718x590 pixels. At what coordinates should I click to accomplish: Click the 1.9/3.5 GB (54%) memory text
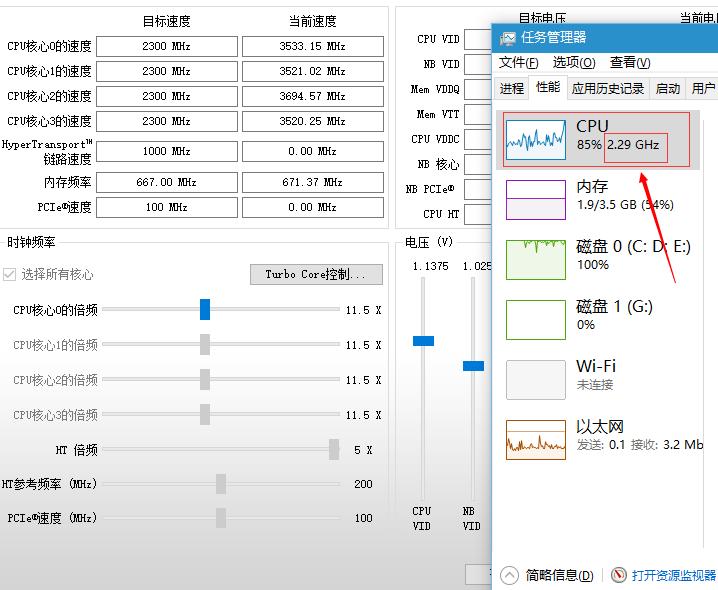click(625, 204)
